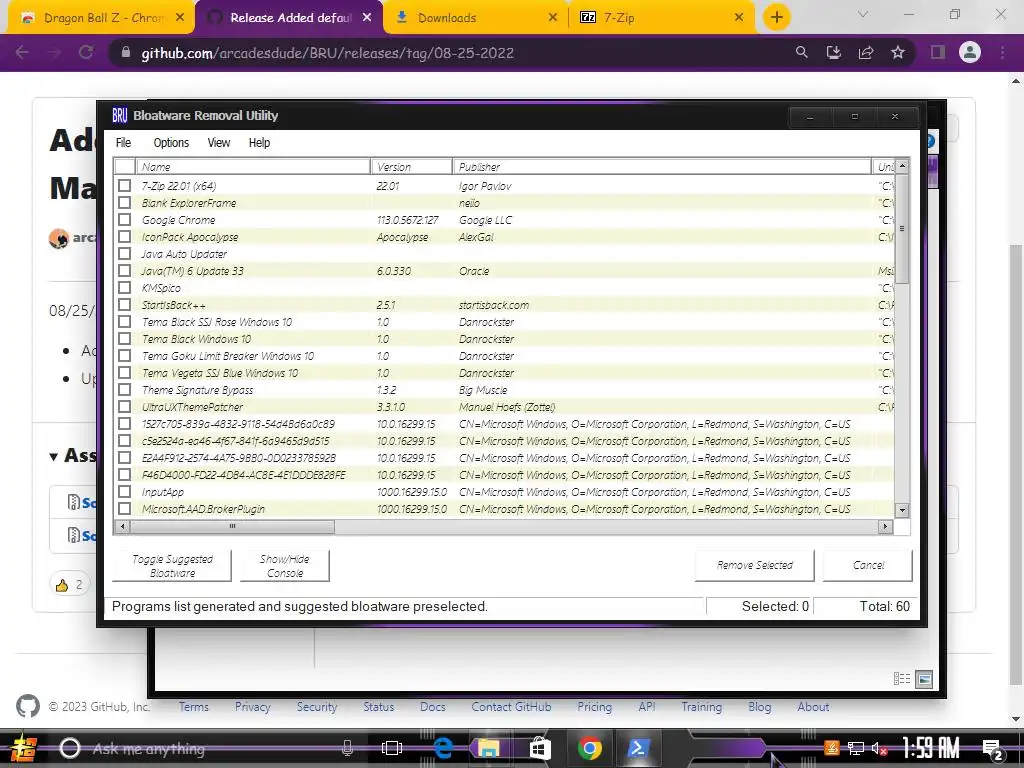Check the Java Auto Updater box
Image resolution: width=1024 pixels, height=768 pixels.
pyautogui.click(x=124, y=253)
